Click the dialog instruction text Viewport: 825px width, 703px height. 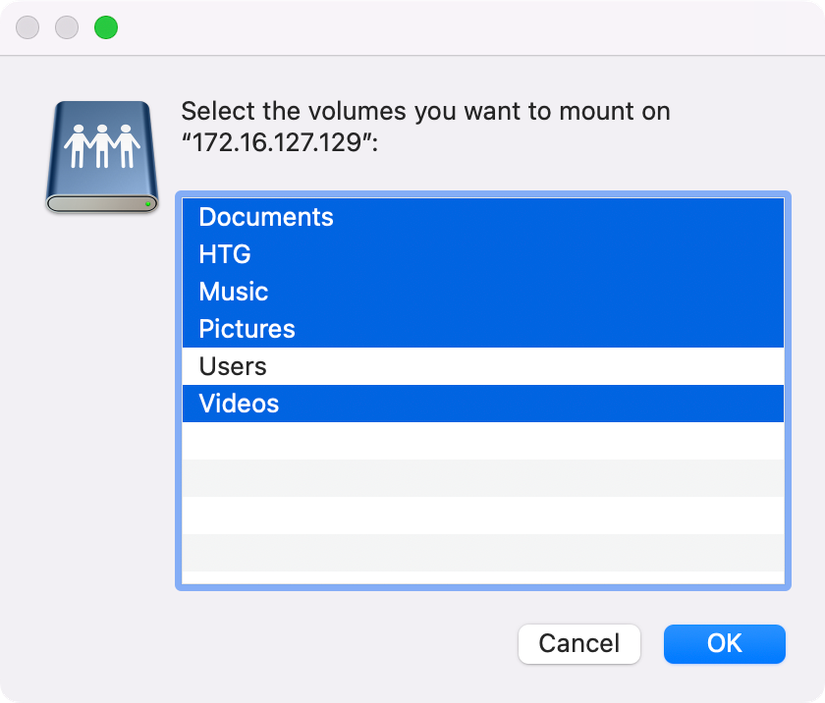(425, 111)
